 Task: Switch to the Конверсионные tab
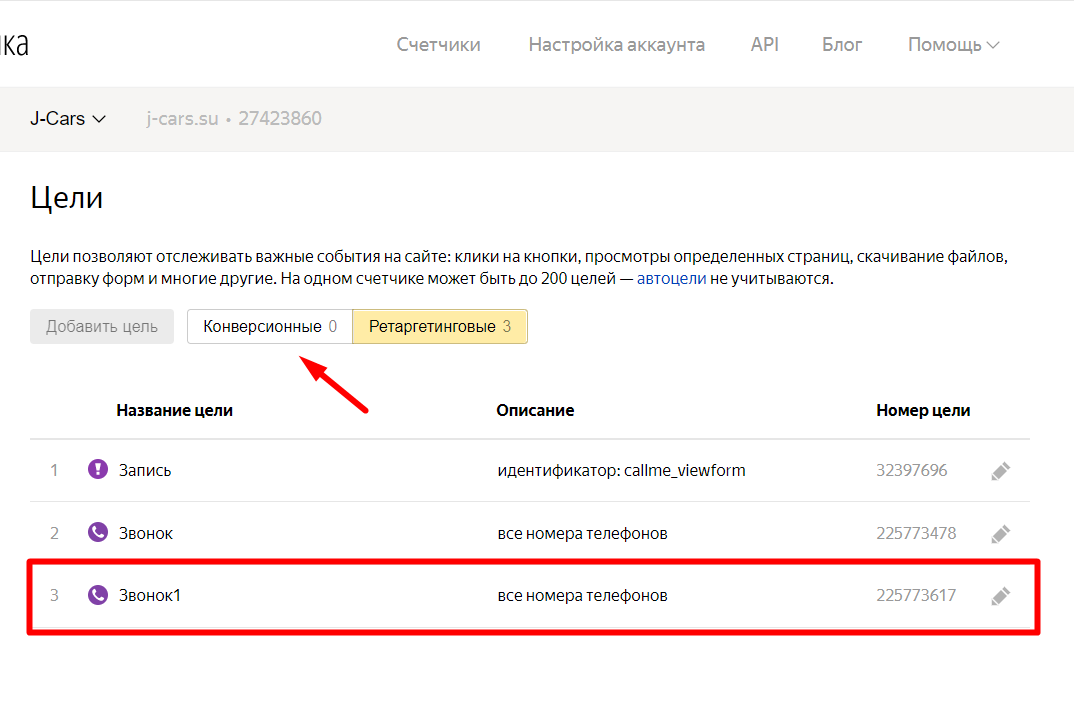click(270, 326)
